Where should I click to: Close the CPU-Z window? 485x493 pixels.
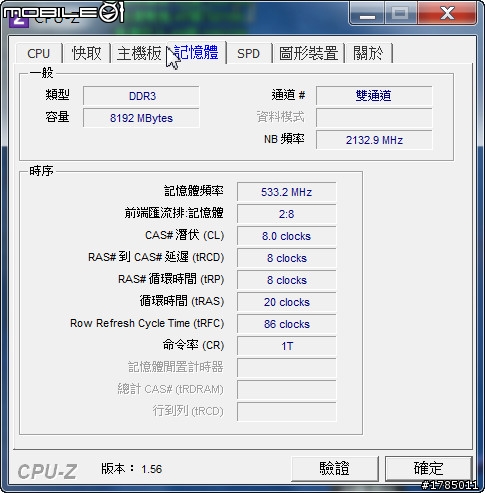[447, 13]
